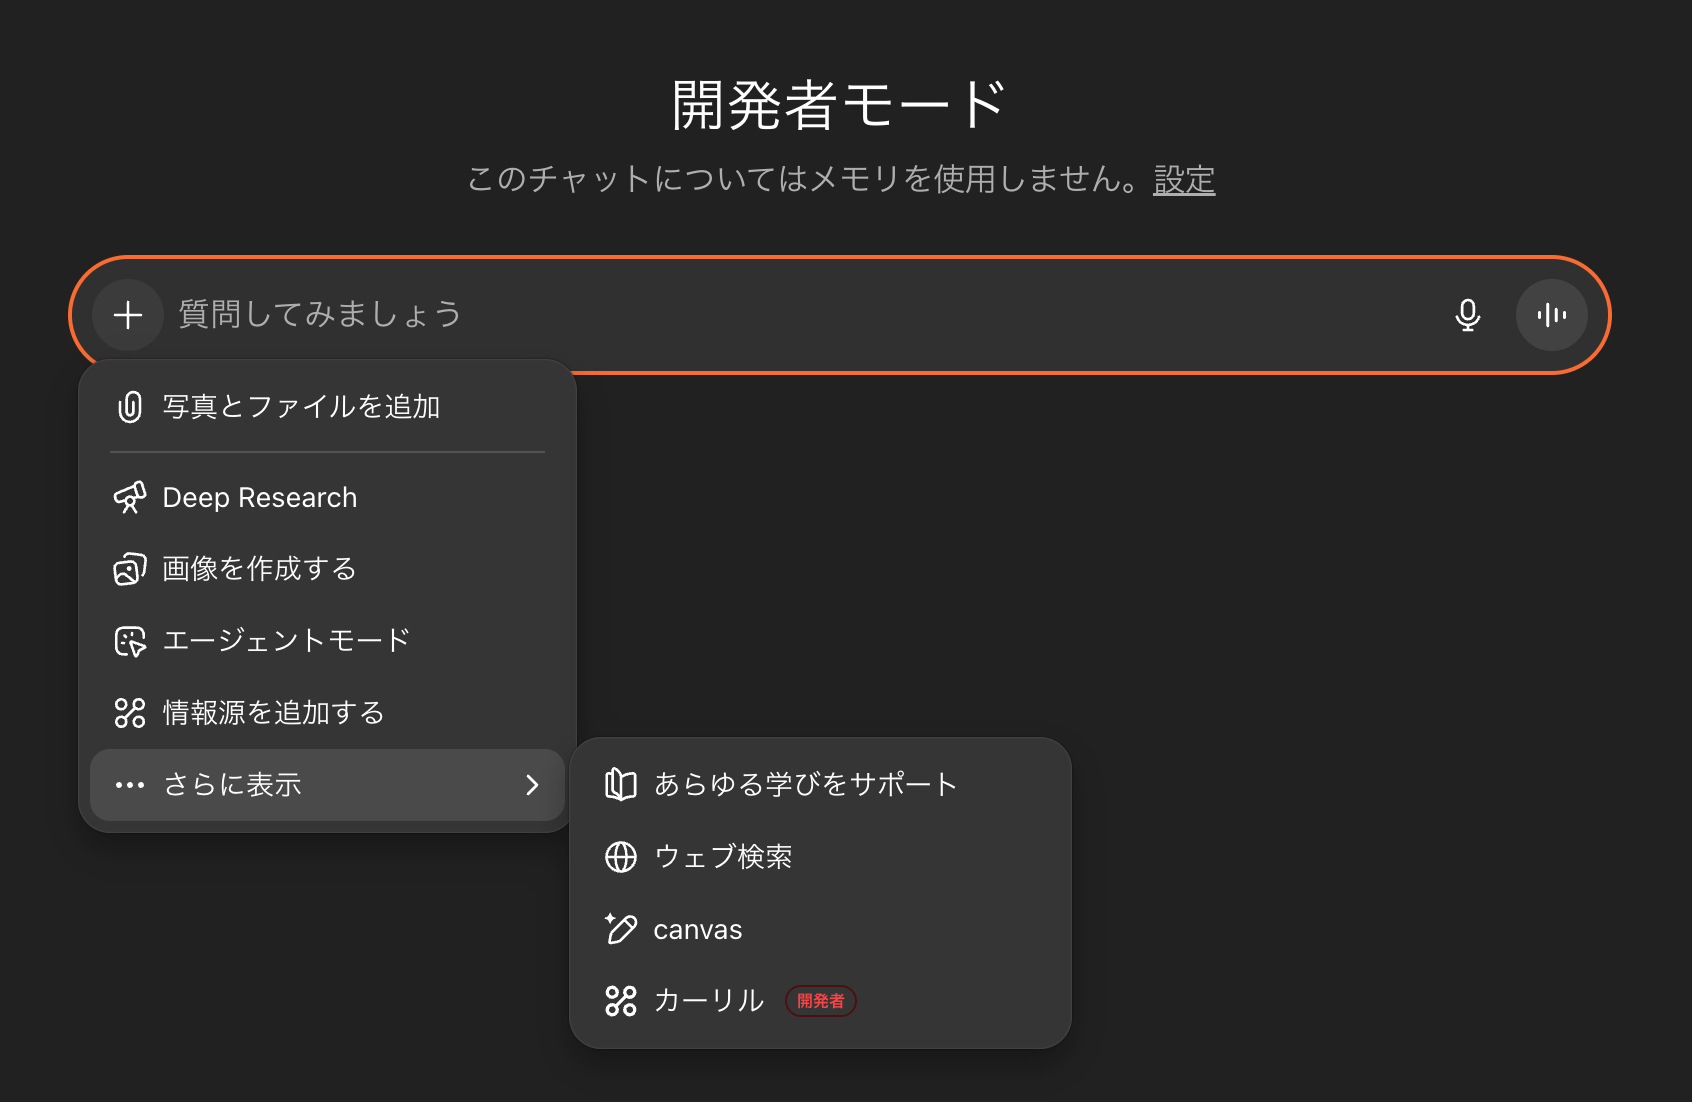Select the エージェントモード cursor icon
This screenshot has height=1102, width=1692.
[x=128, y=640]
